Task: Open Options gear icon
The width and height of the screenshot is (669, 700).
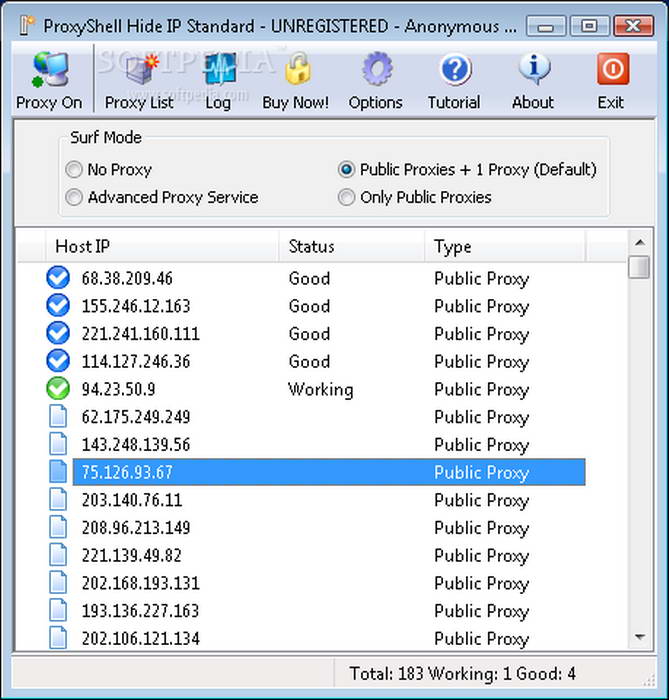Action: (377, 68)
